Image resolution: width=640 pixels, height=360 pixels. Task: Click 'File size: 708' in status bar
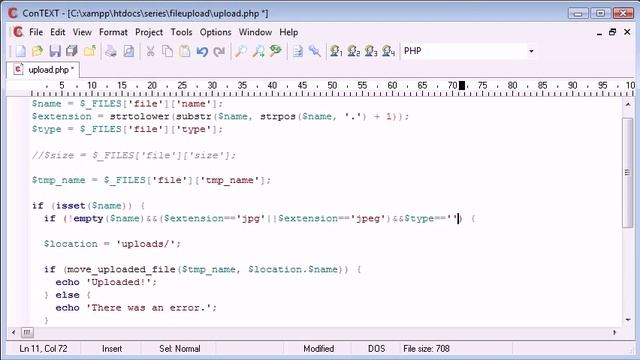[x=426, y=349]
